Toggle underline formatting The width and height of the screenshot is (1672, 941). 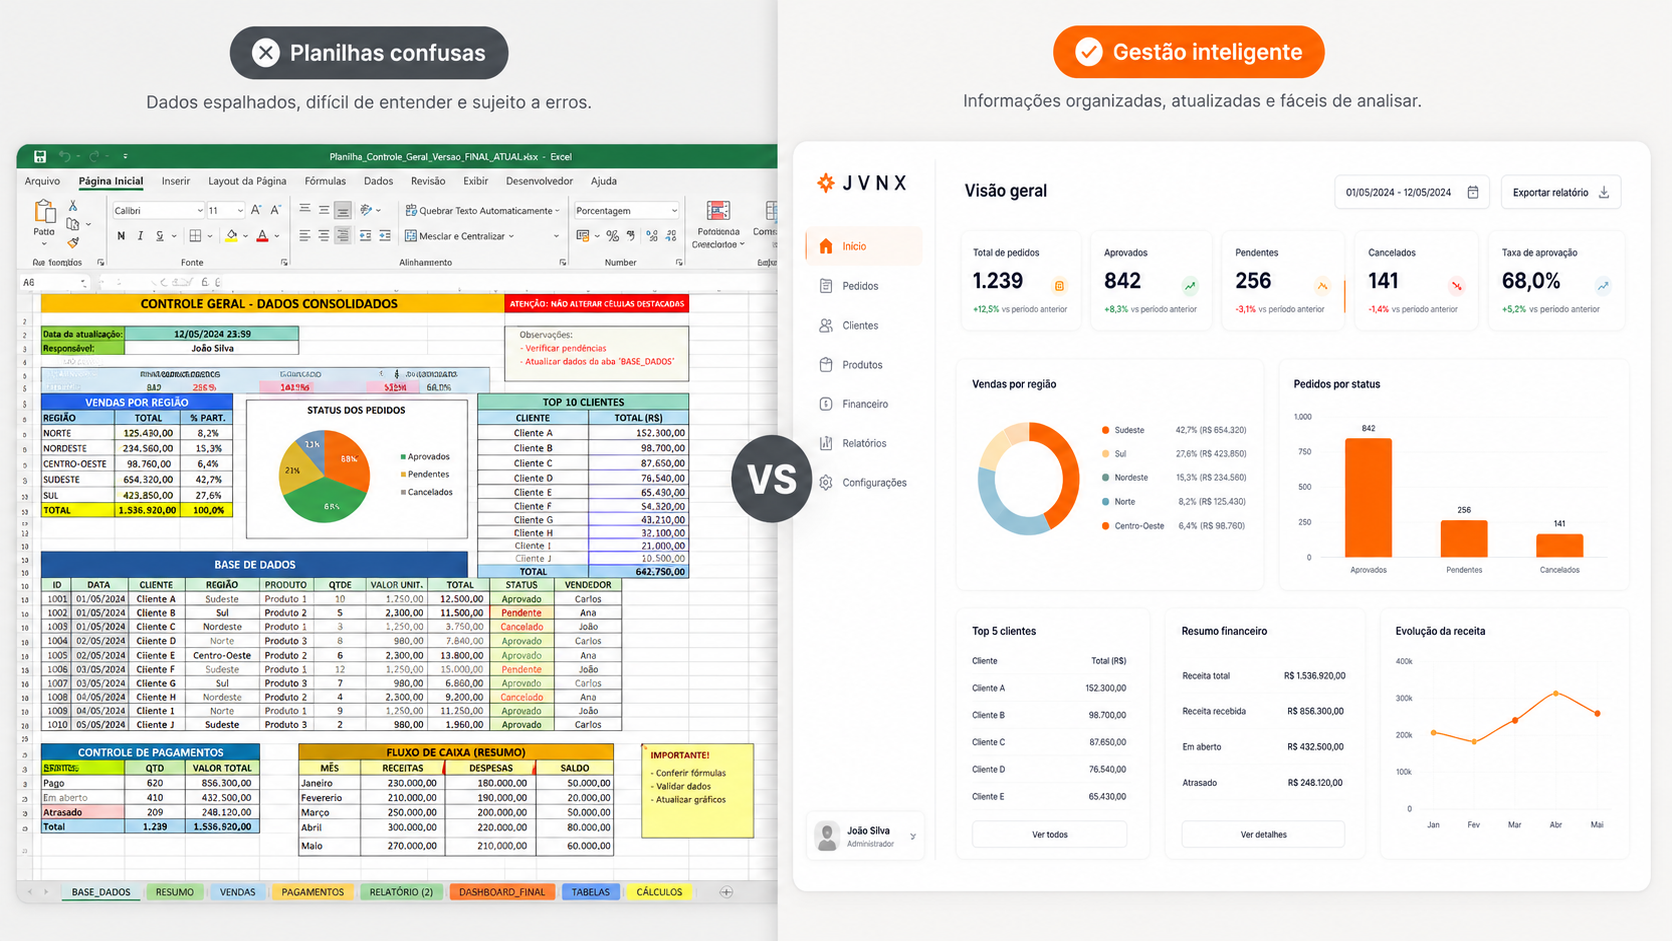(x=159, y=236)
